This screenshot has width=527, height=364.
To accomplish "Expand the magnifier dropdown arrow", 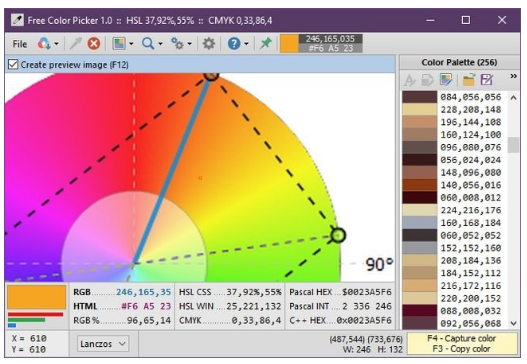I will 160,44.
